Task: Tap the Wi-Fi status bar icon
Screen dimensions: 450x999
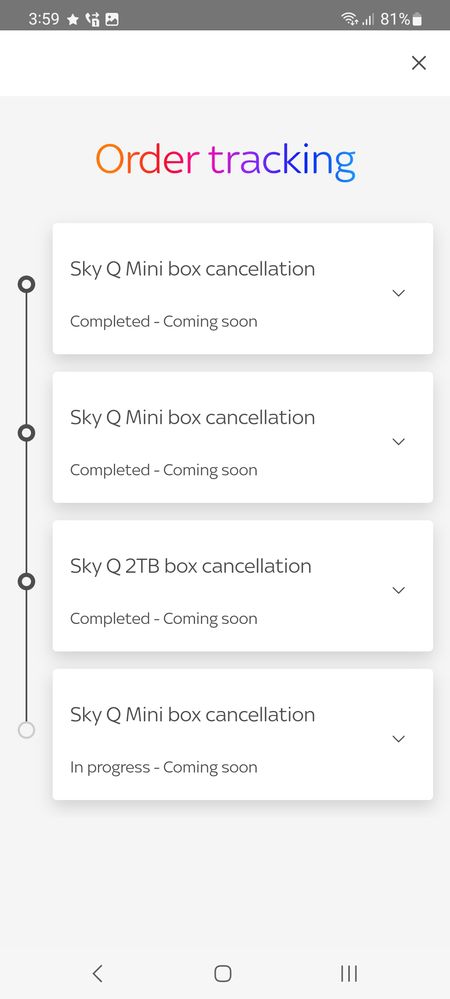Action: coord(350,19)
